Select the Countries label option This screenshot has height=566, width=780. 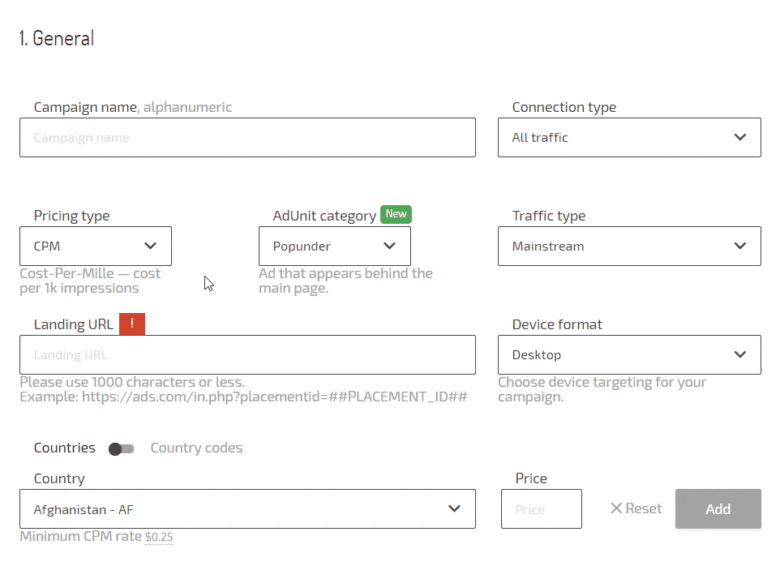coord(64,448)
